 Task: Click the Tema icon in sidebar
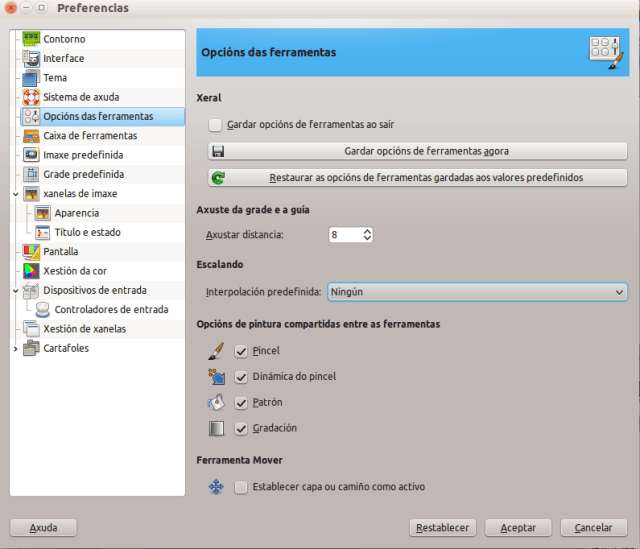(31, 78)
